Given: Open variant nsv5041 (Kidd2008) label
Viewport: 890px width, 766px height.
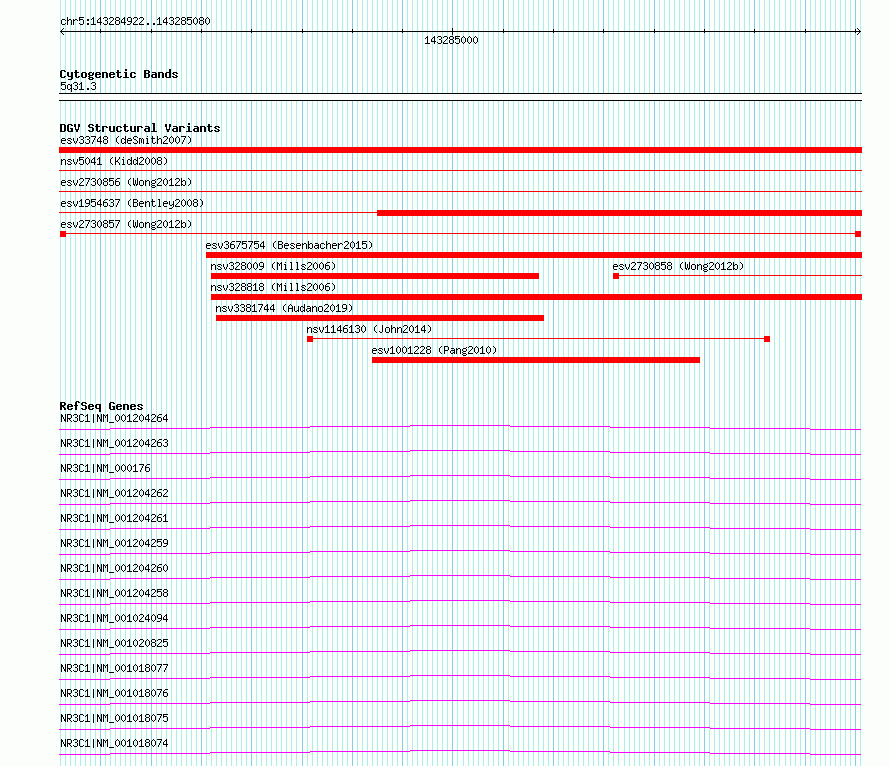Looking at the screenshot, I should (x=114, y=161).
